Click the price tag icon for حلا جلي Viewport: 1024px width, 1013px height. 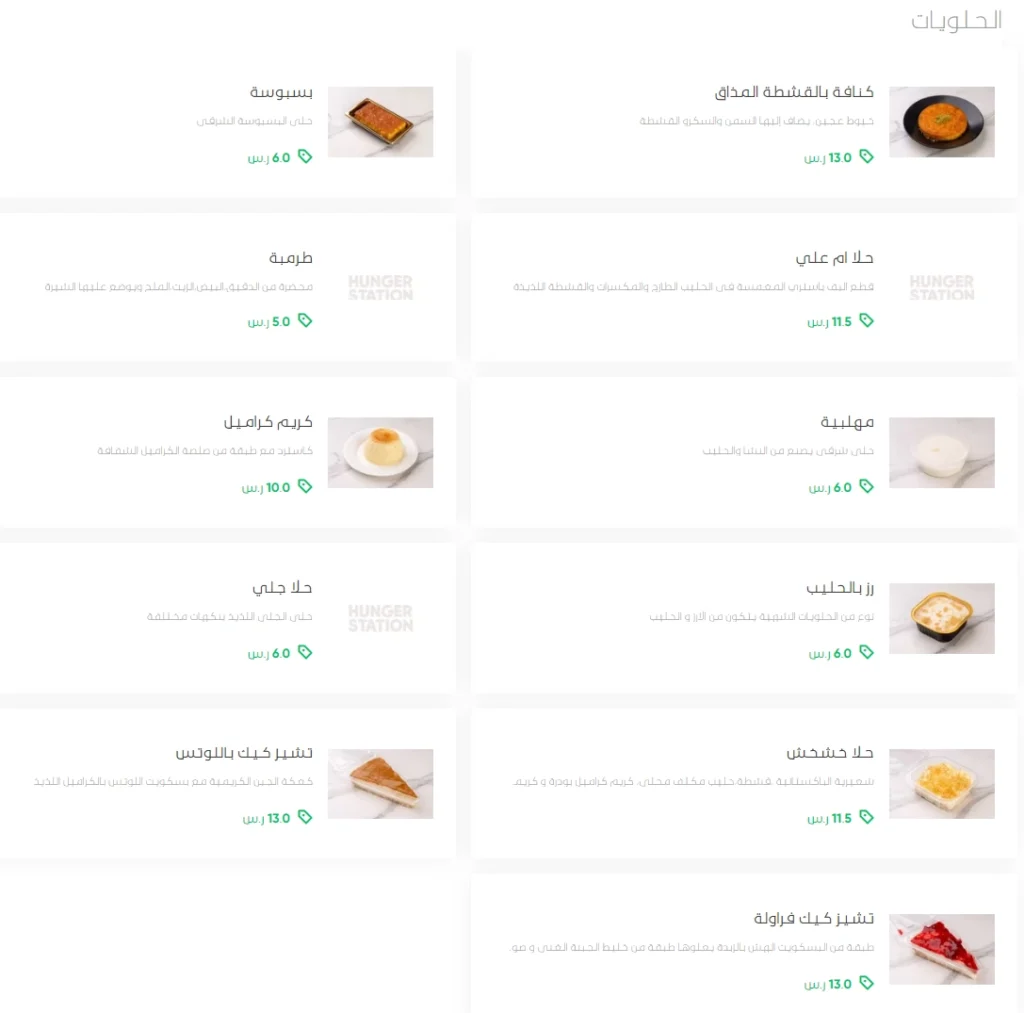pos(305,652)
